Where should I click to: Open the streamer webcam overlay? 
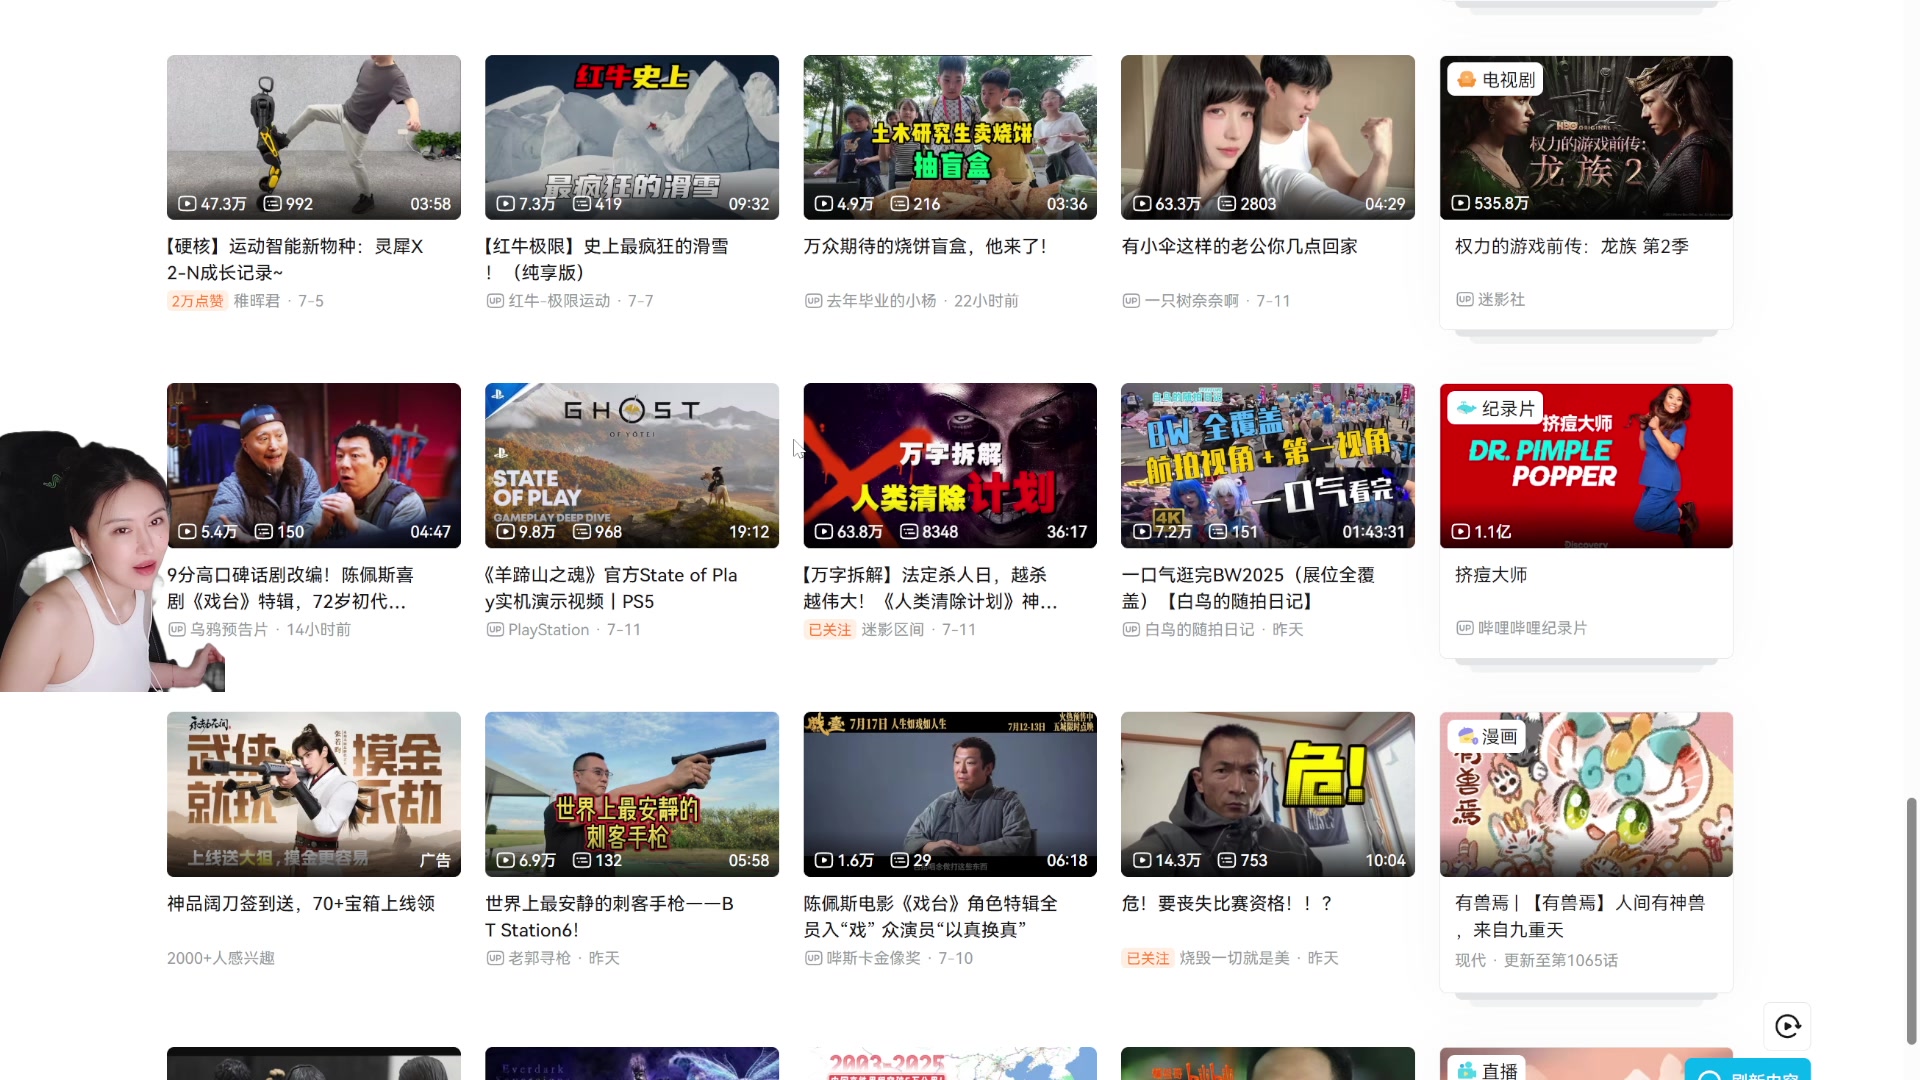point(110,561)
